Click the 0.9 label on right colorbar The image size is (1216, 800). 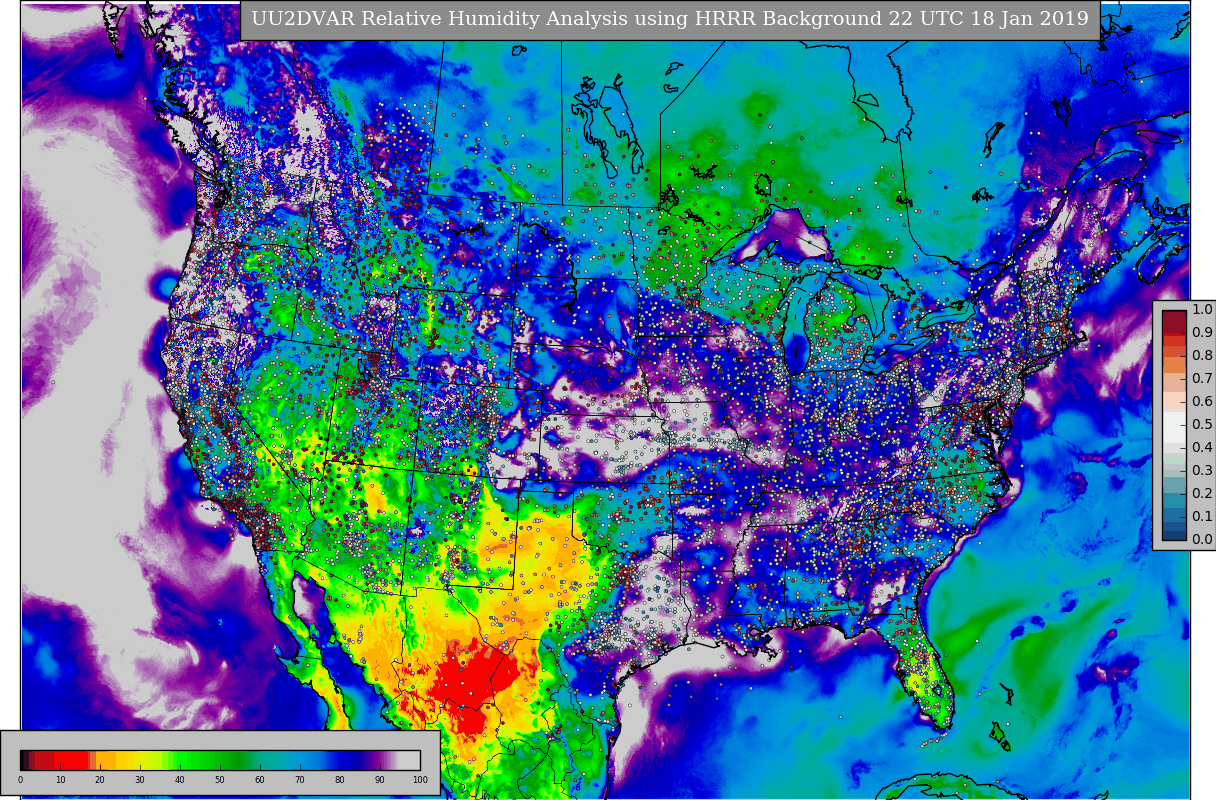click(1202, 333)
